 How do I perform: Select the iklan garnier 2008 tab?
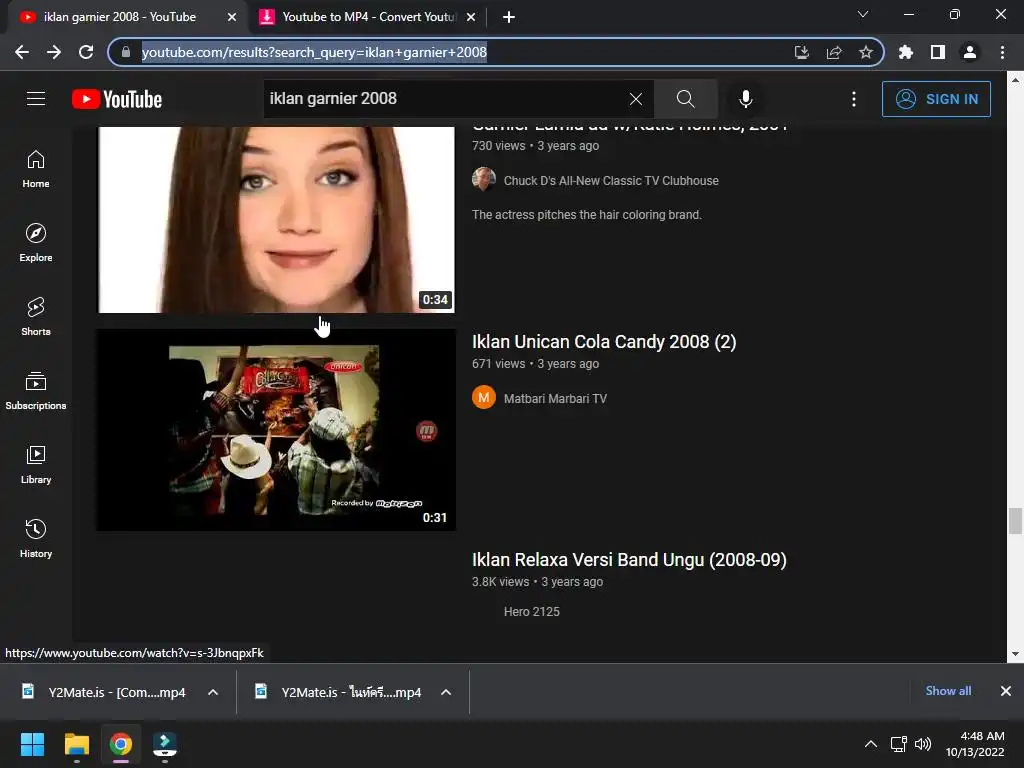(x=120, y=17)
